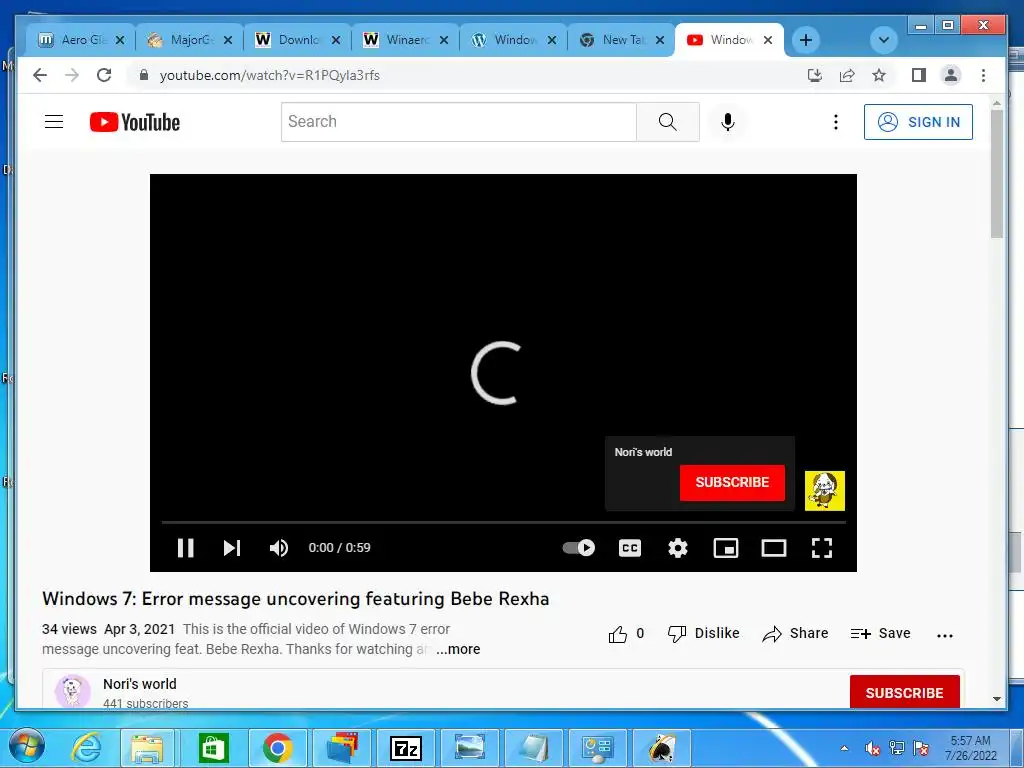Switch to New Tab tab
Image resolution: width=1024 pixels, height=768 pixels.
coord(622,40)
